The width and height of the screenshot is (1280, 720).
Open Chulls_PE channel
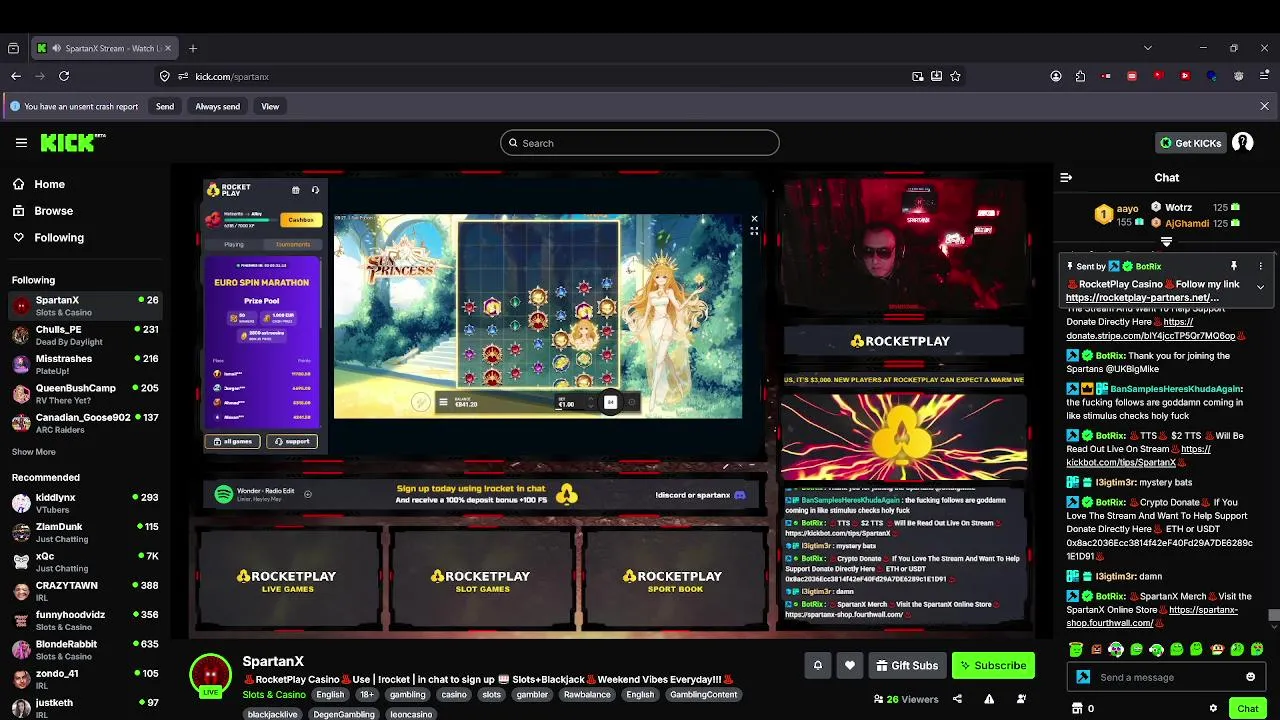click(x=85, y=335)
